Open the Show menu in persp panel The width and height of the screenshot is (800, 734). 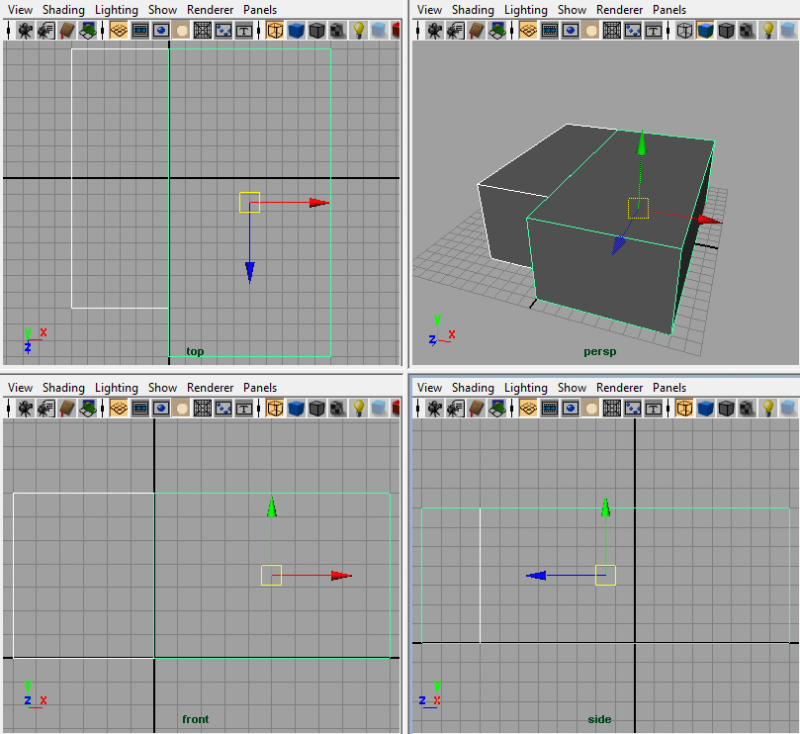click(571, 9)
